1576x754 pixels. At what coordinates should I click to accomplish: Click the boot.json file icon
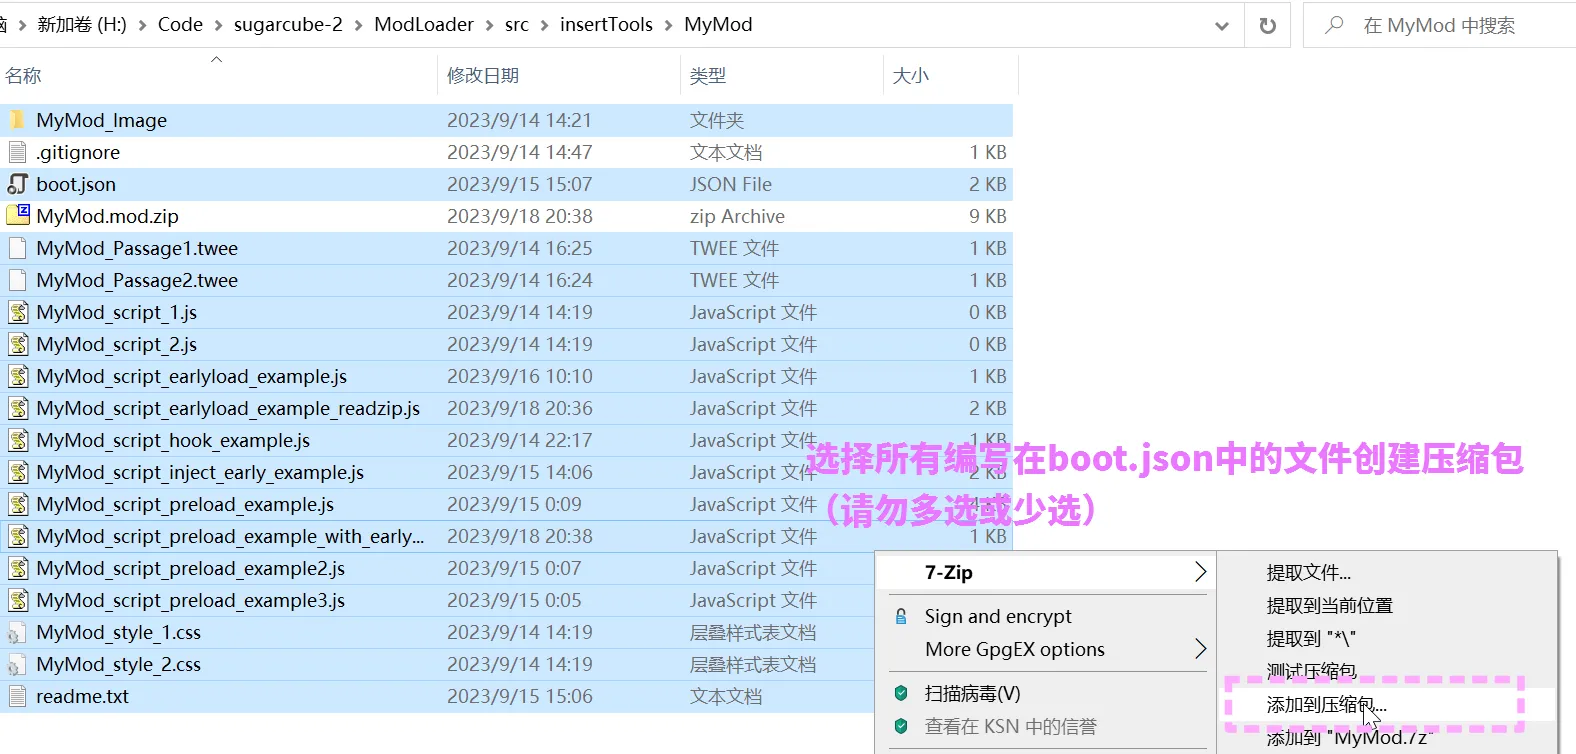[17, 184]
